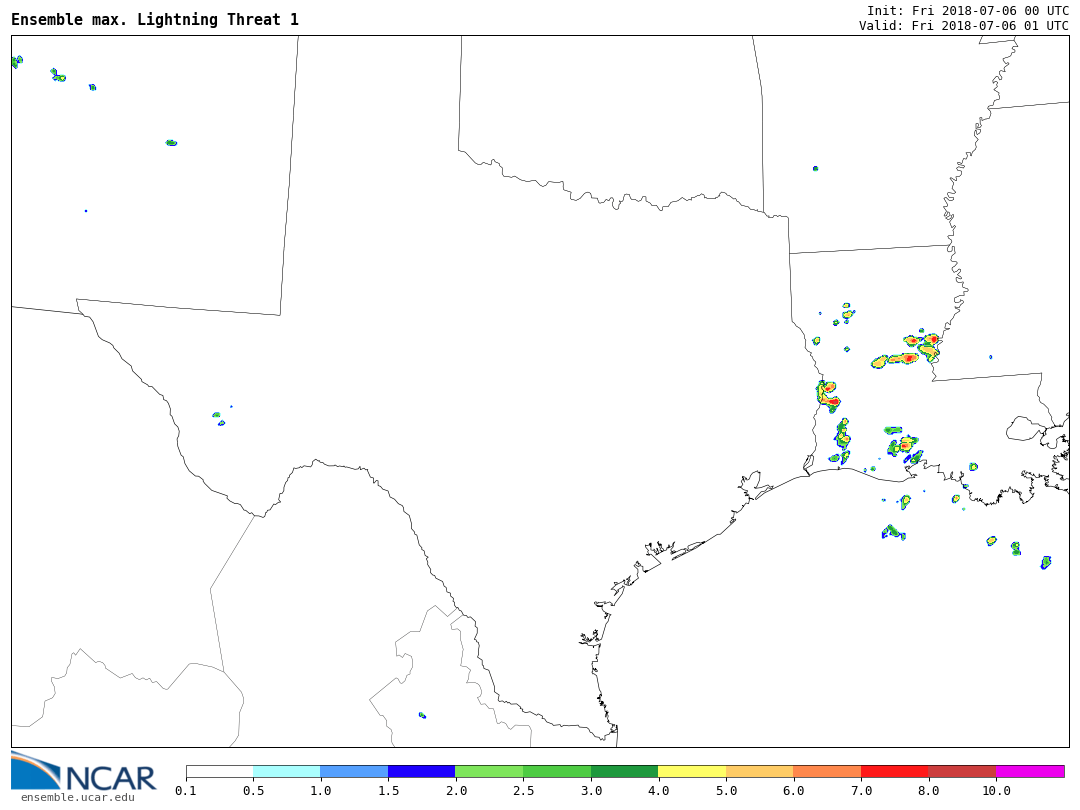
Task: Click the dark green 3.0–4.0 legend swatch
Action: coord(624,771)
